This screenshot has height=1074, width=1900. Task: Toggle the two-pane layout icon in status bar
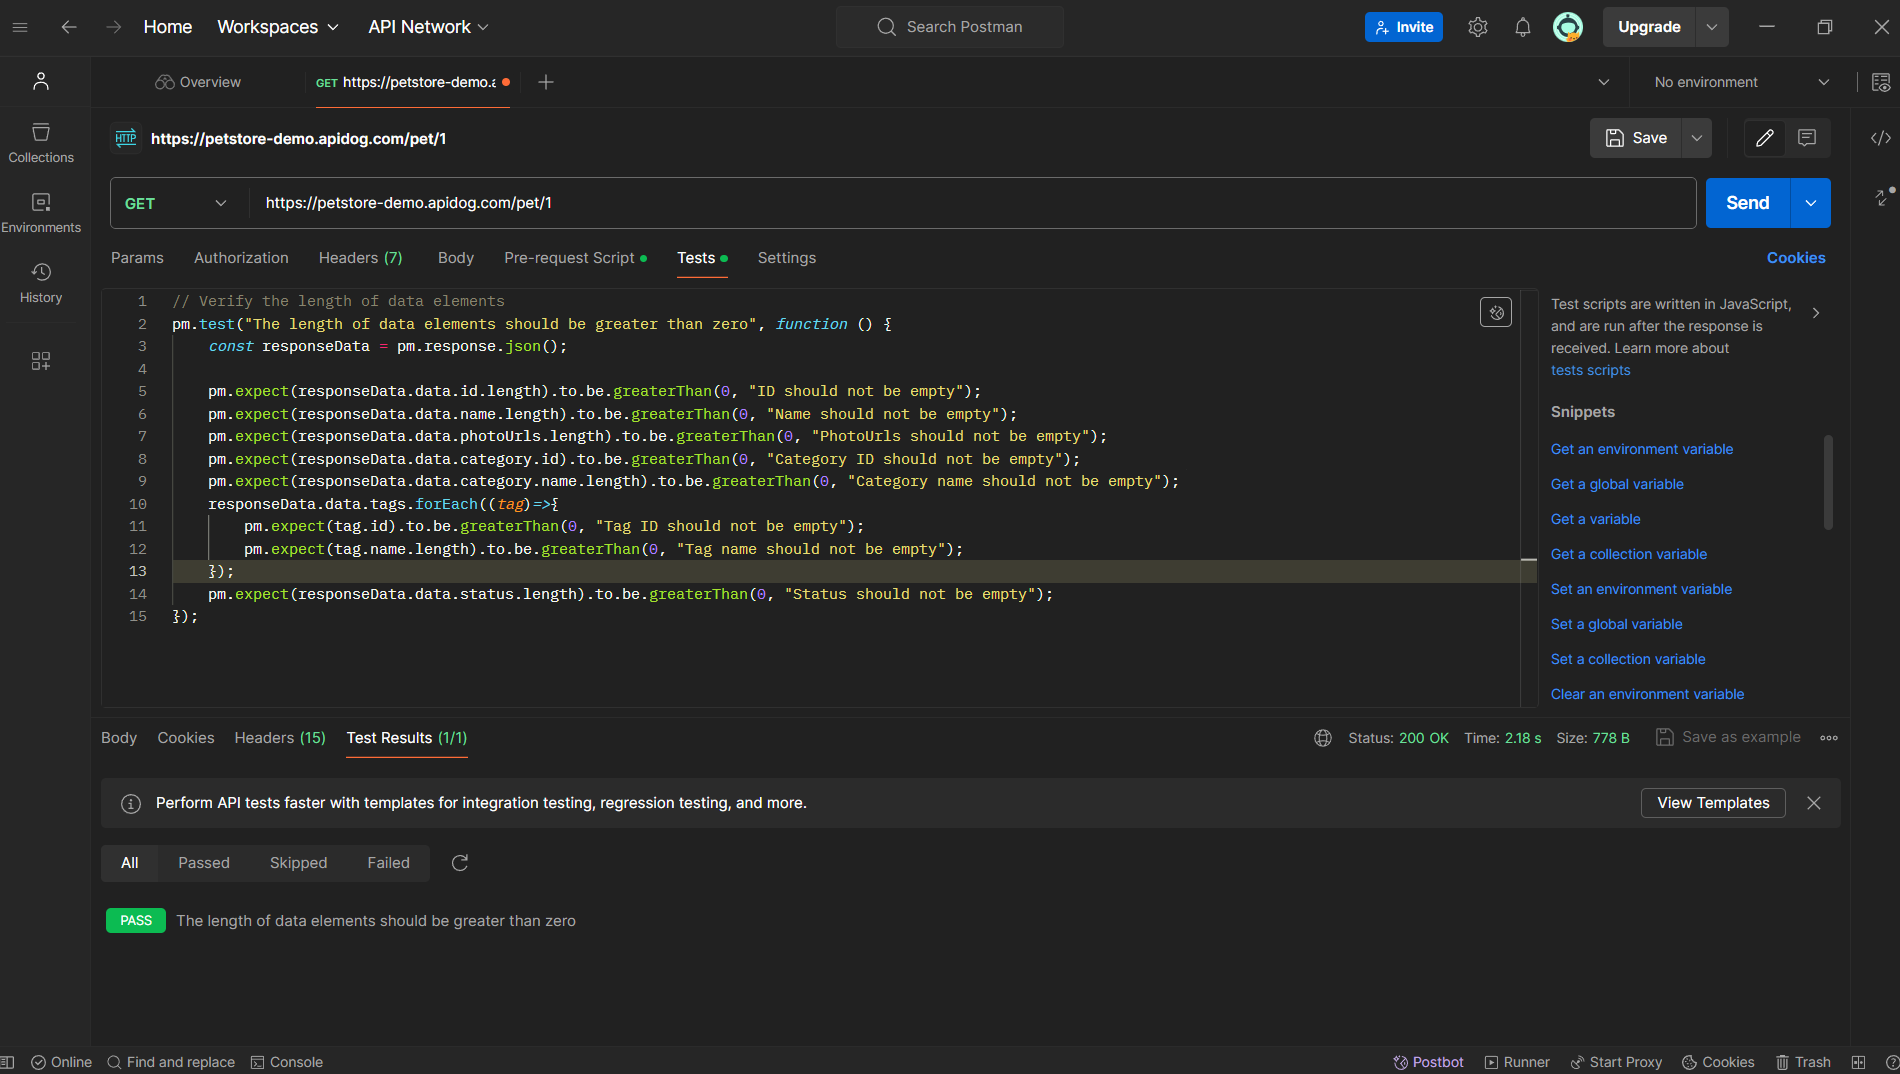click(x=1858, y=1062)
